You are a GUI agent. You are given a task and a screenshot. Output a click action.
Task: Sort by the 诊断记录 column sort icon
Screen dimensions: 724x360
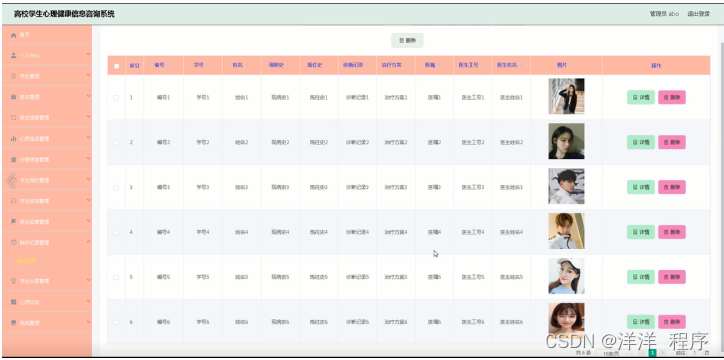[x=368, y=66]
